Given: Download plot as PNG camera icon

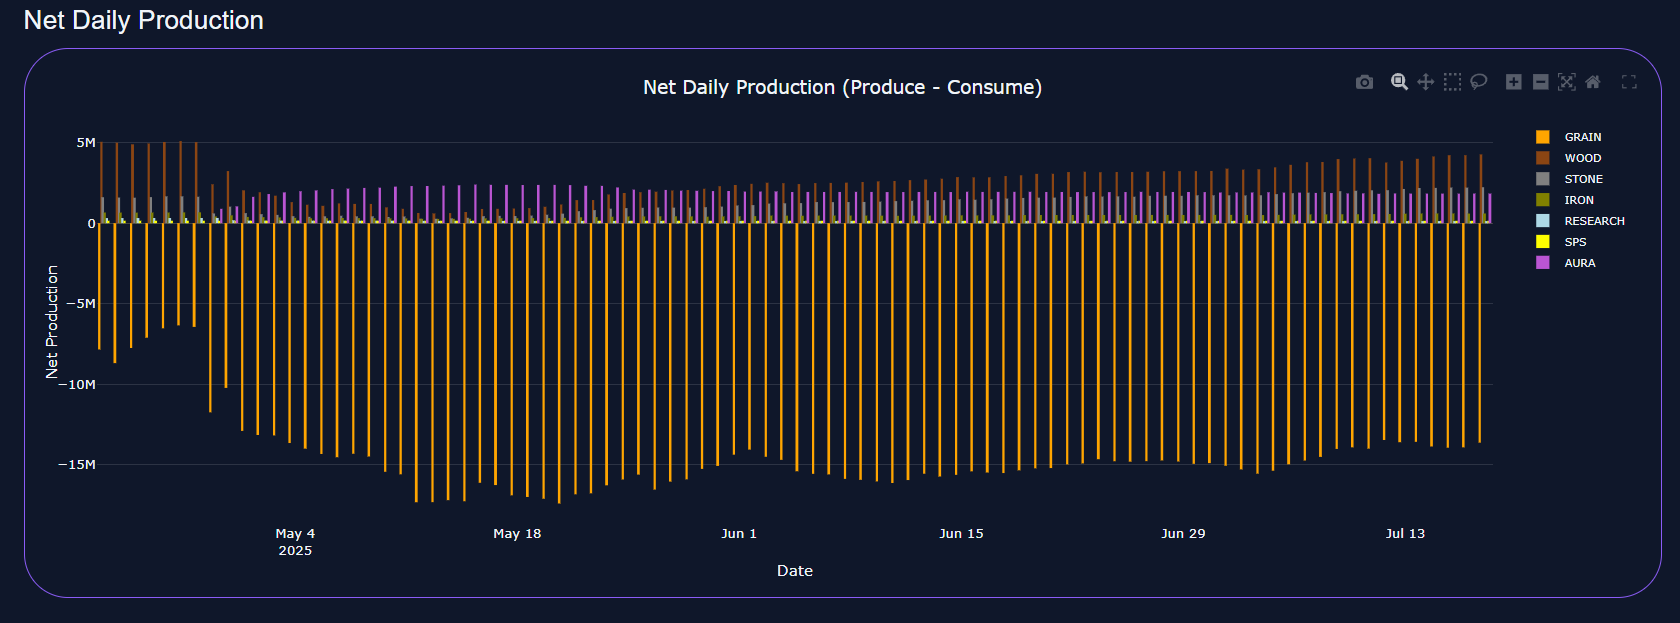Looking at the screenshot, I should click(x=1364, y=82).
